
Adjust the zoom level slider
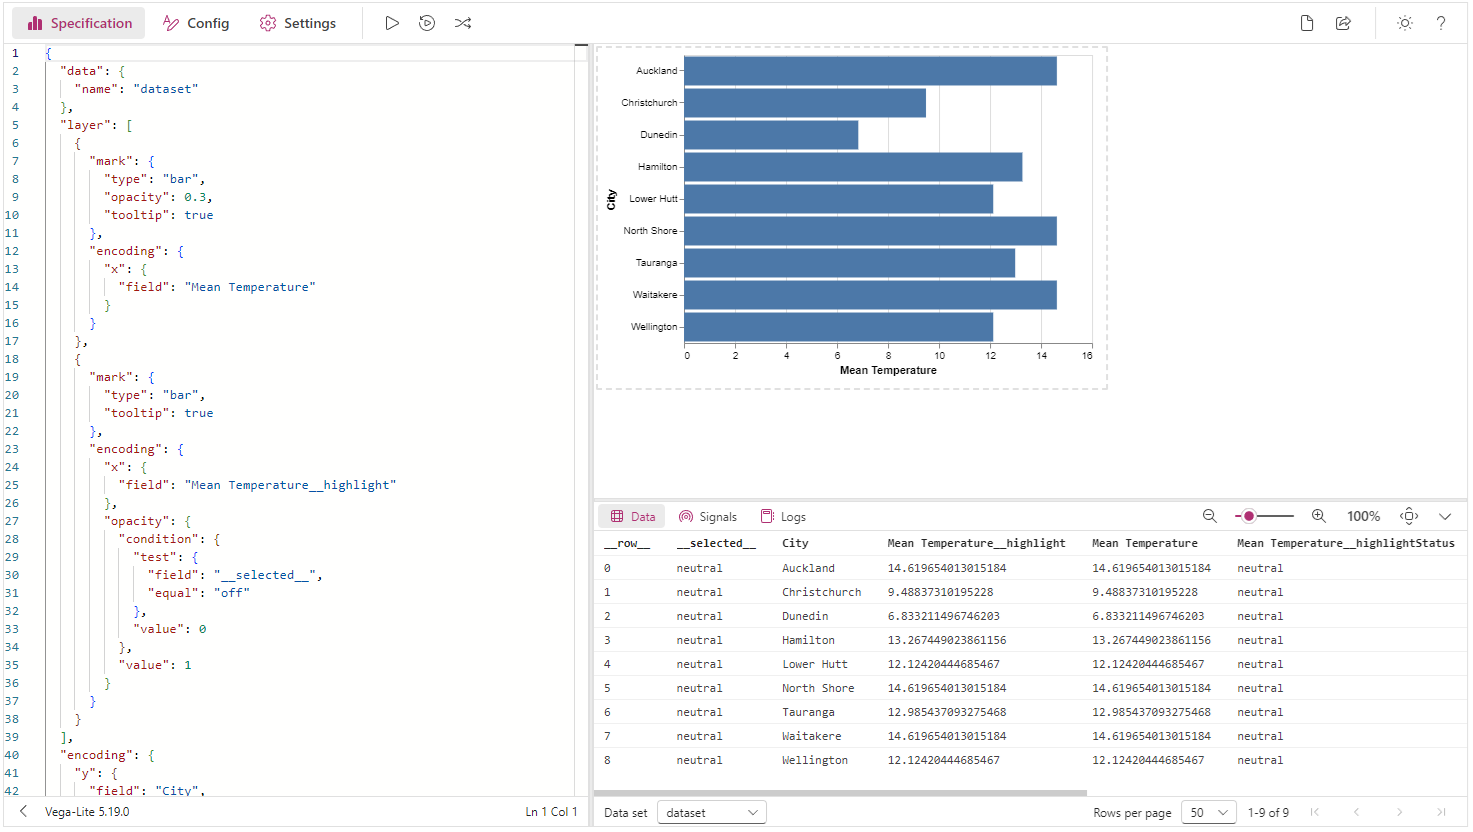(1265, 516)
